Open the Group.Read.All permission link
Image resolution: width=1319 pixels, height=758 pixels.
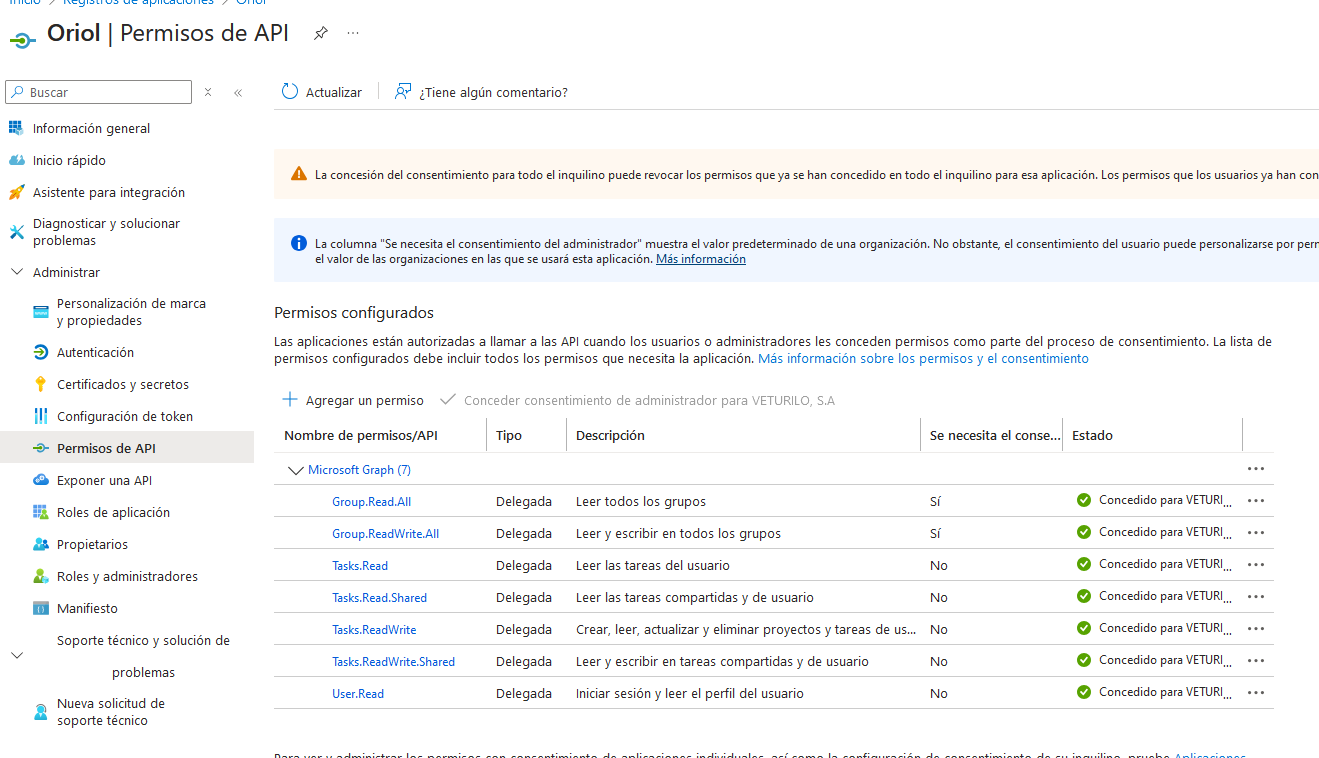(x=371, y=502)
